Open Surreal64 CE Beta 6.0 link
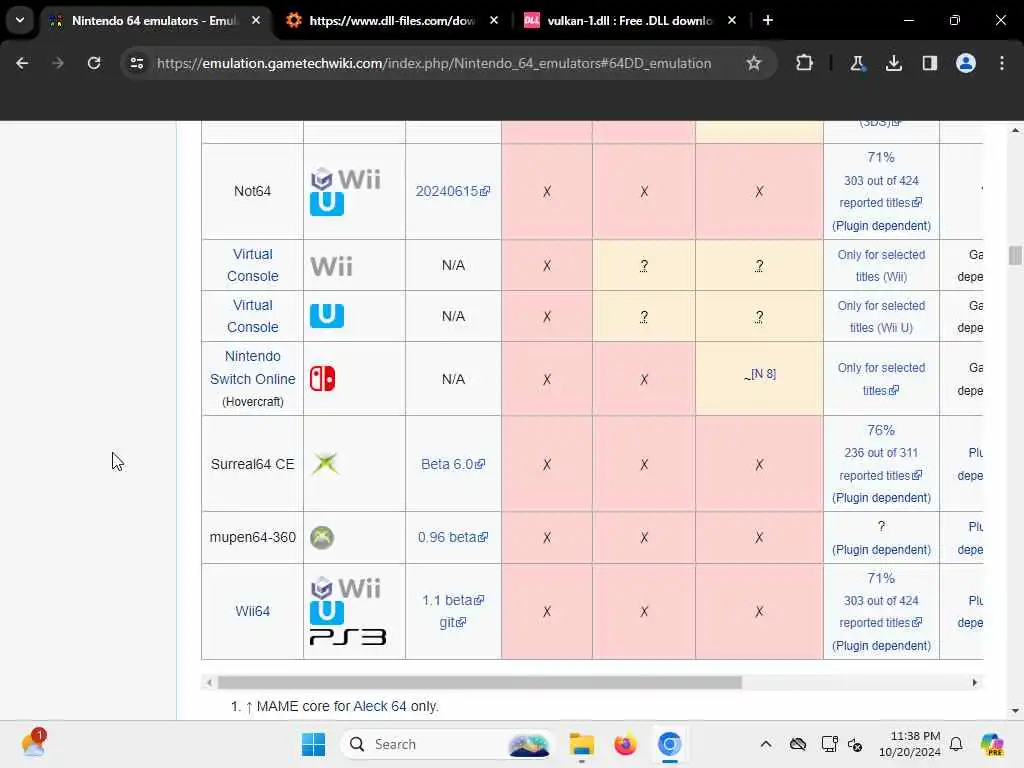 coord(453,464)
